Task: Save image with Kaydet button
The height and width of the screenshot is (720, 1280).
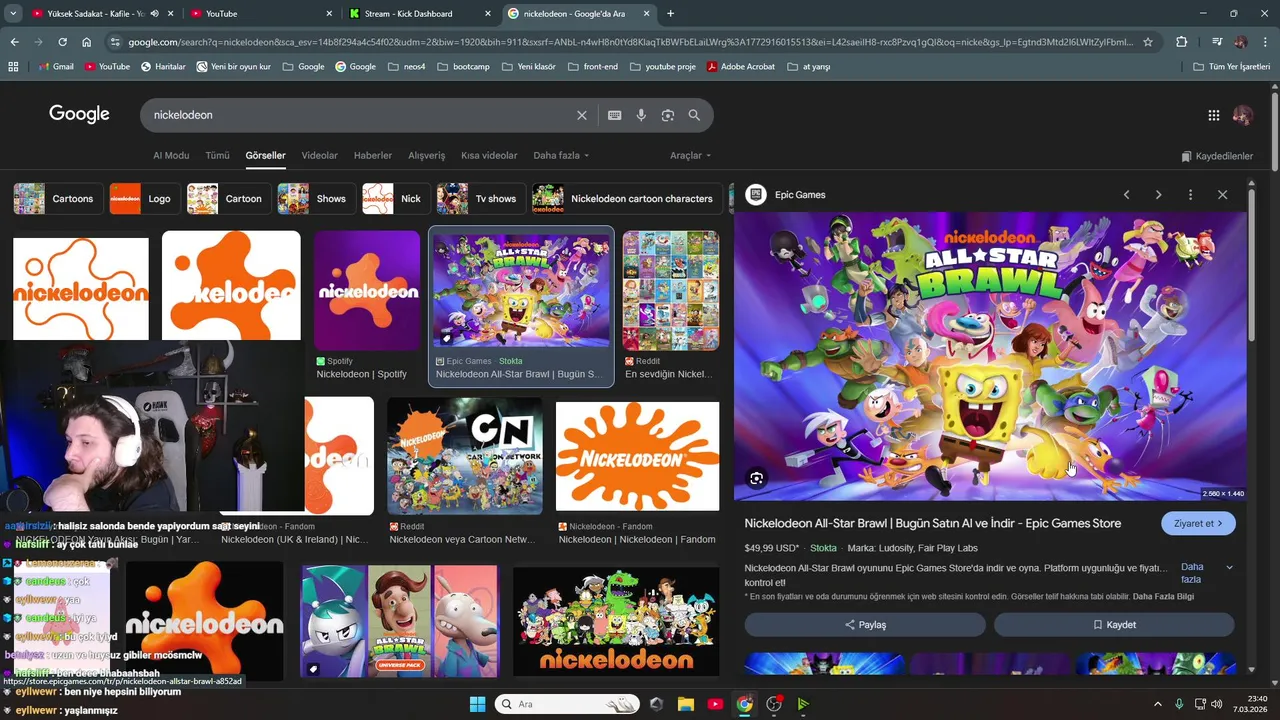Action: click(x=1114, y=625)
